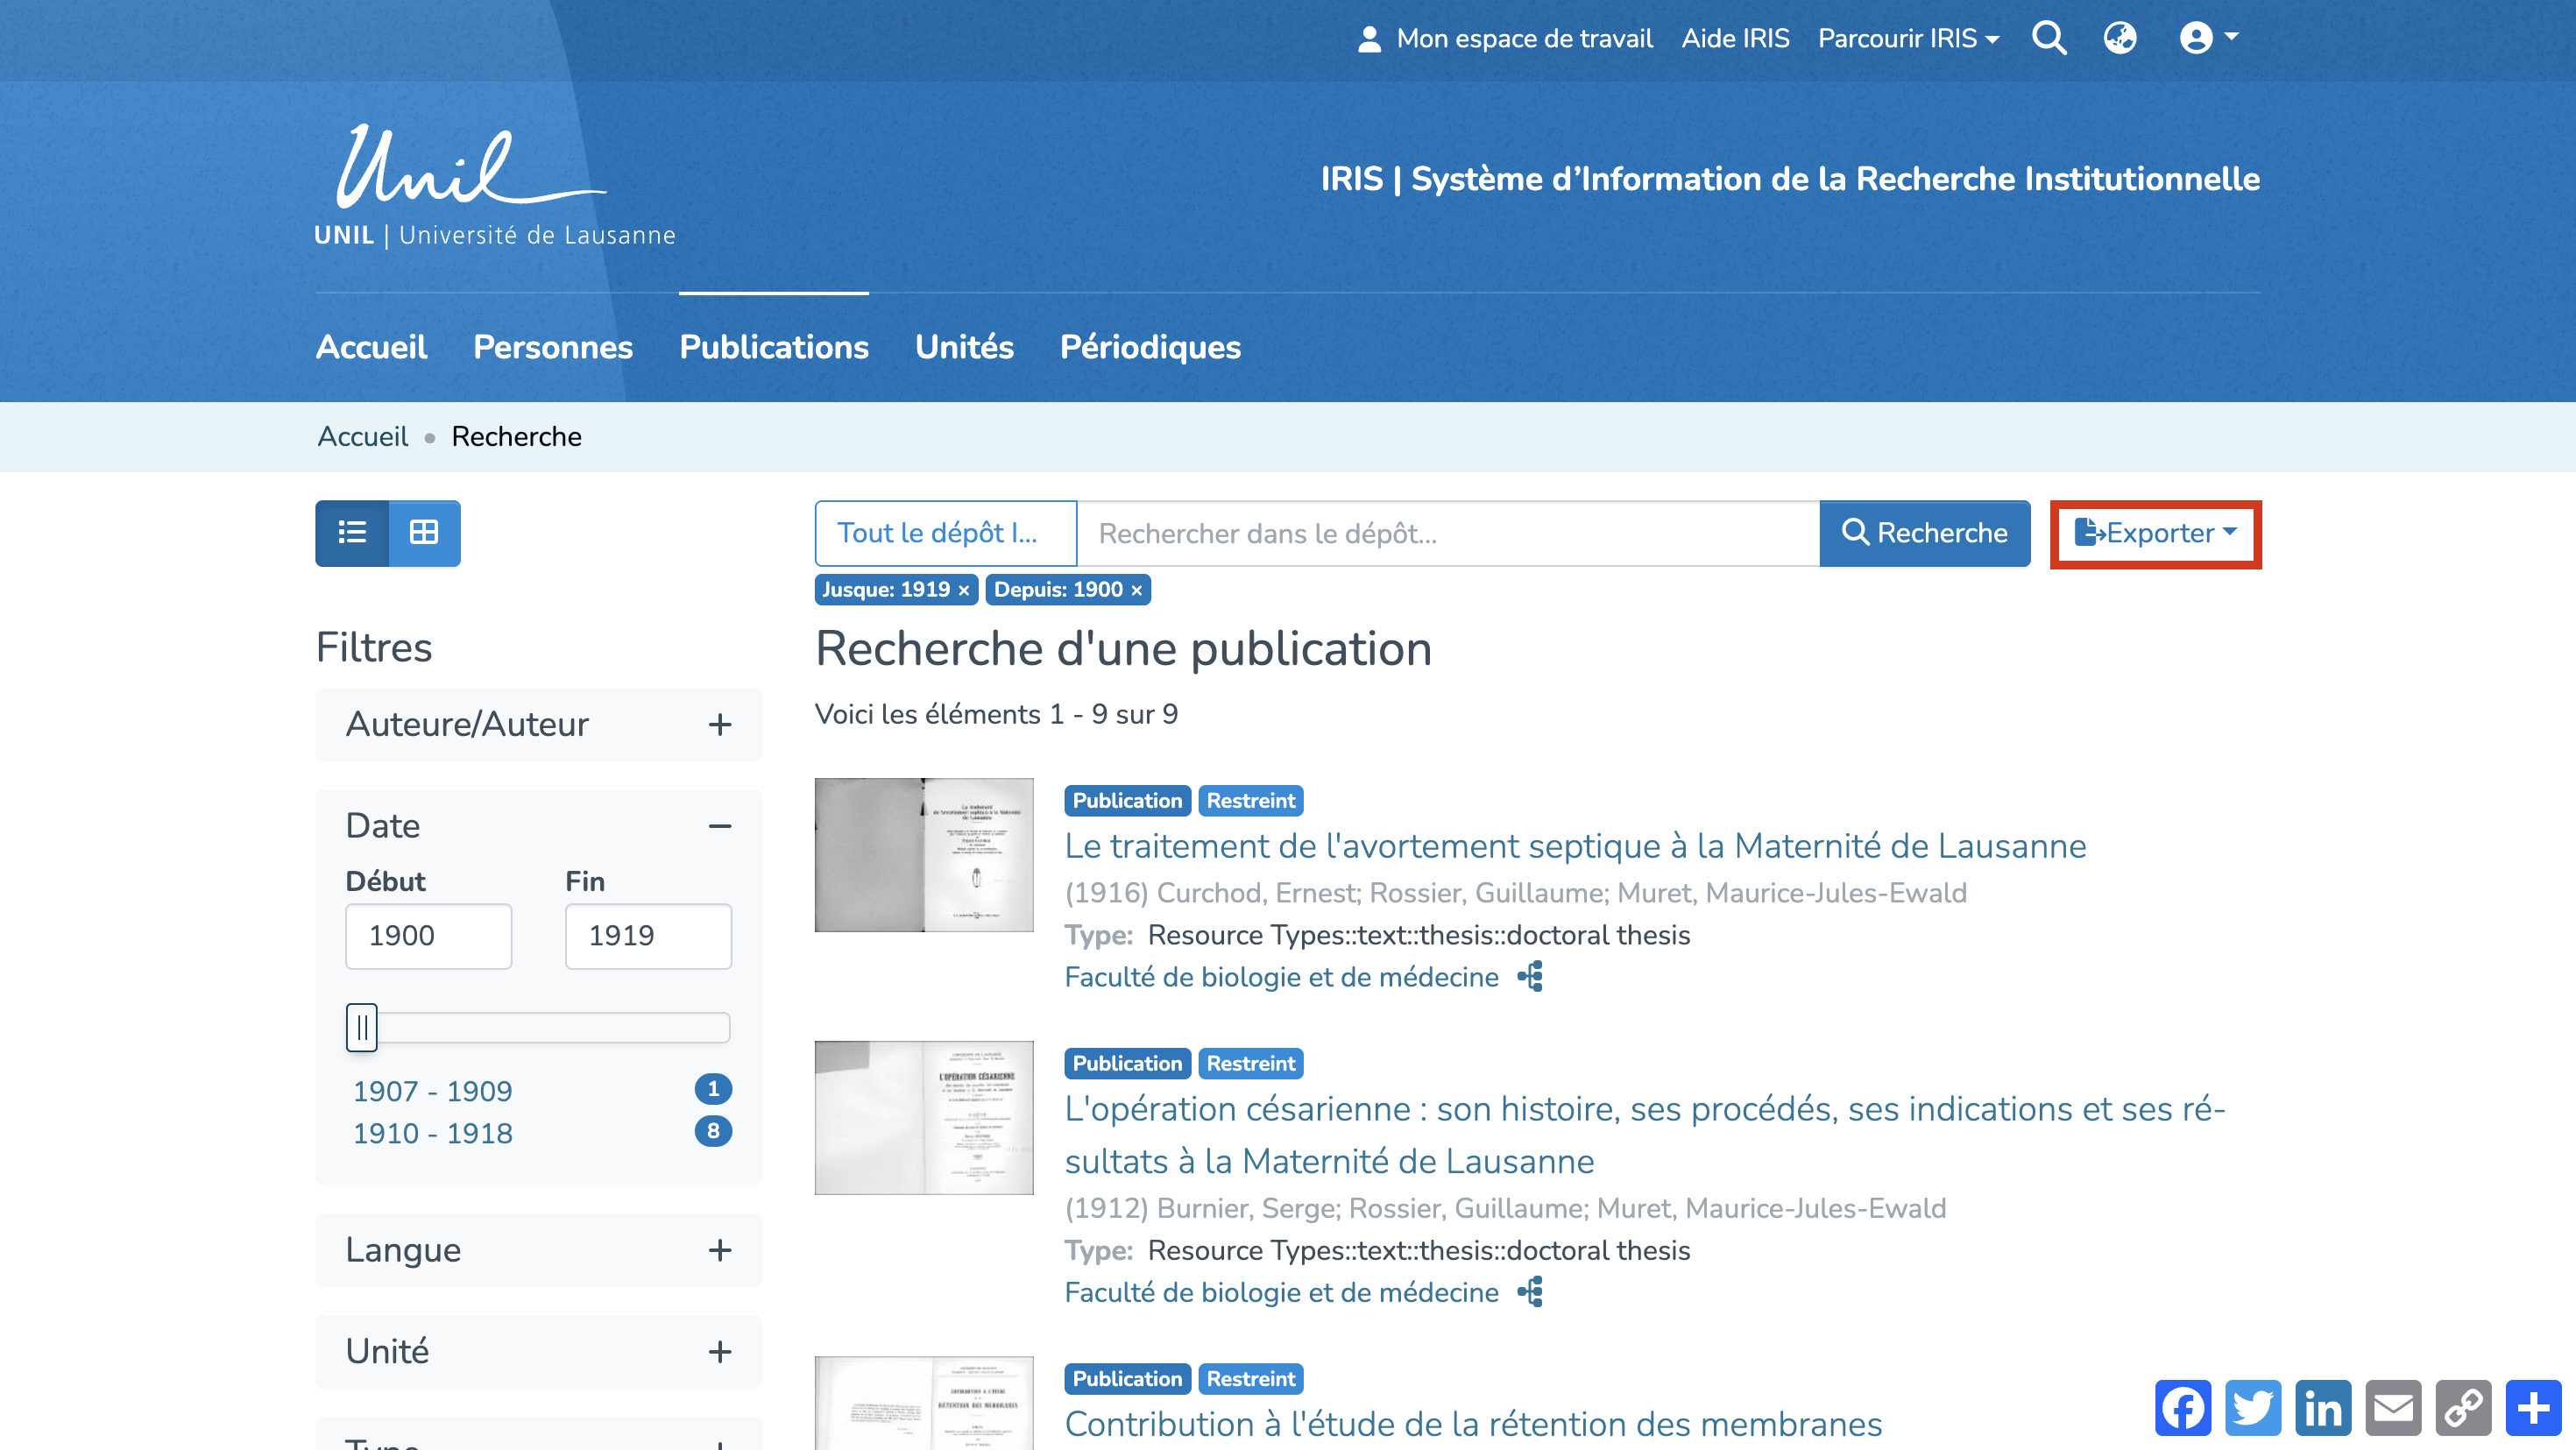Screen dimensions: 2576x1450
Task: Click the copy link share icon
Action: click(2463, 1408)
